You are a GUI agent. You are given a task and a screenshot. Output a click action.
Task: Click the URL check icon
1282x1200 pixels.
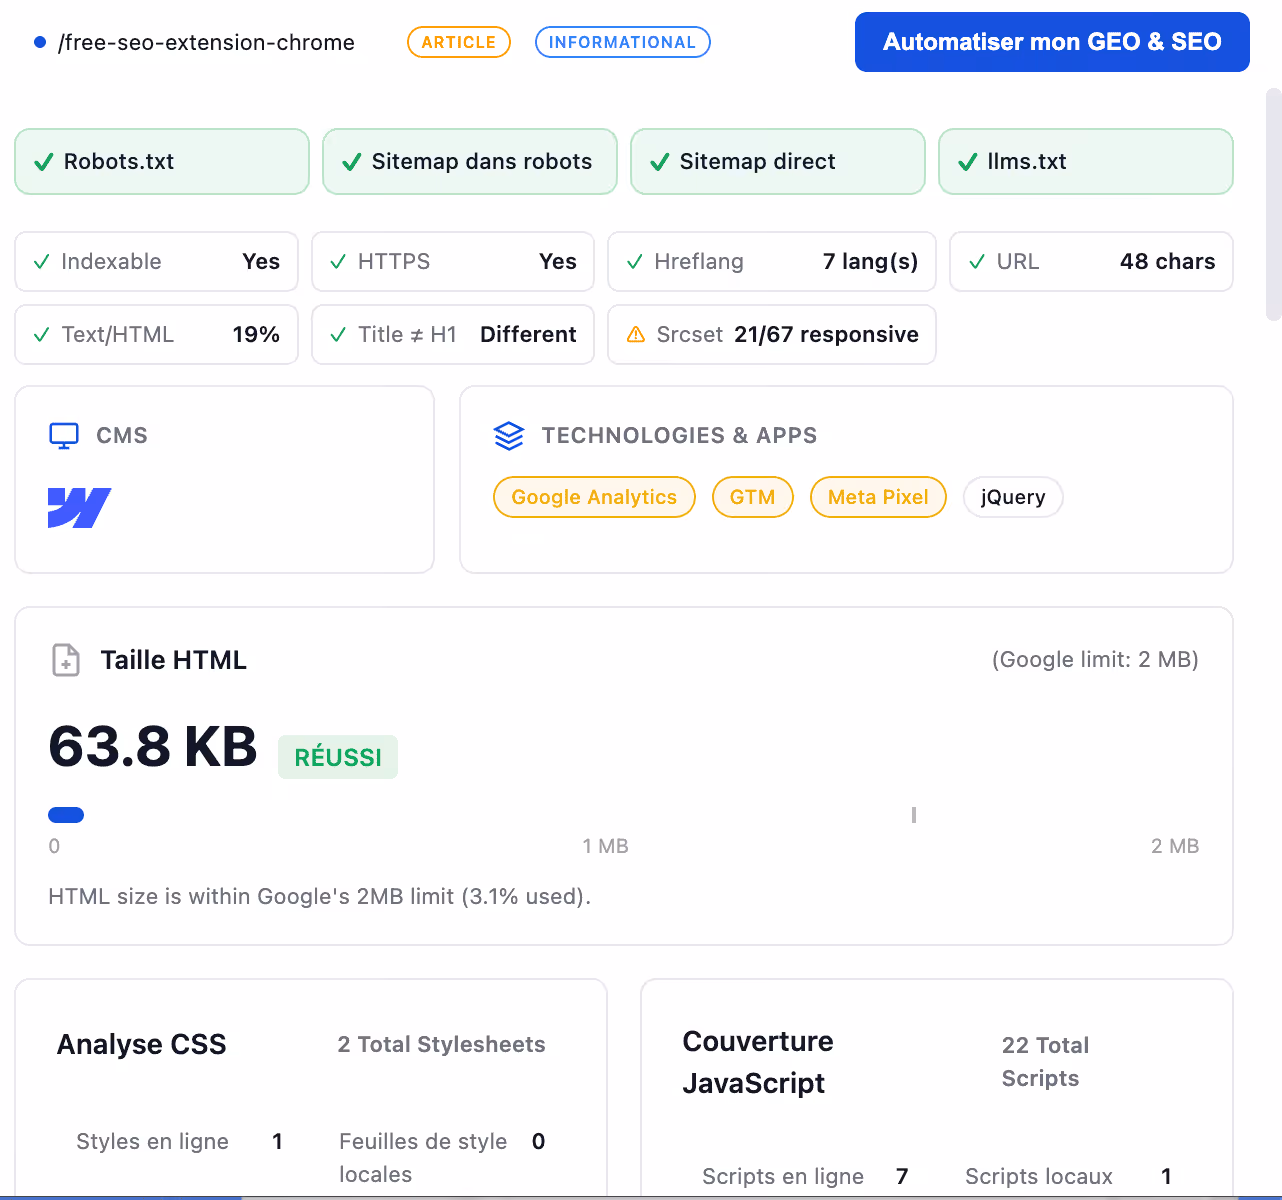tap(977, 262)
